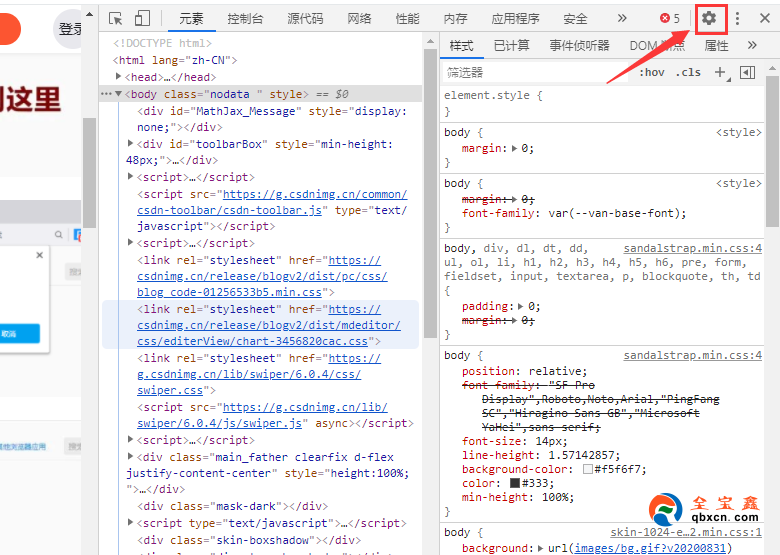Open the 应用程序 tab

tap(515, 19)
